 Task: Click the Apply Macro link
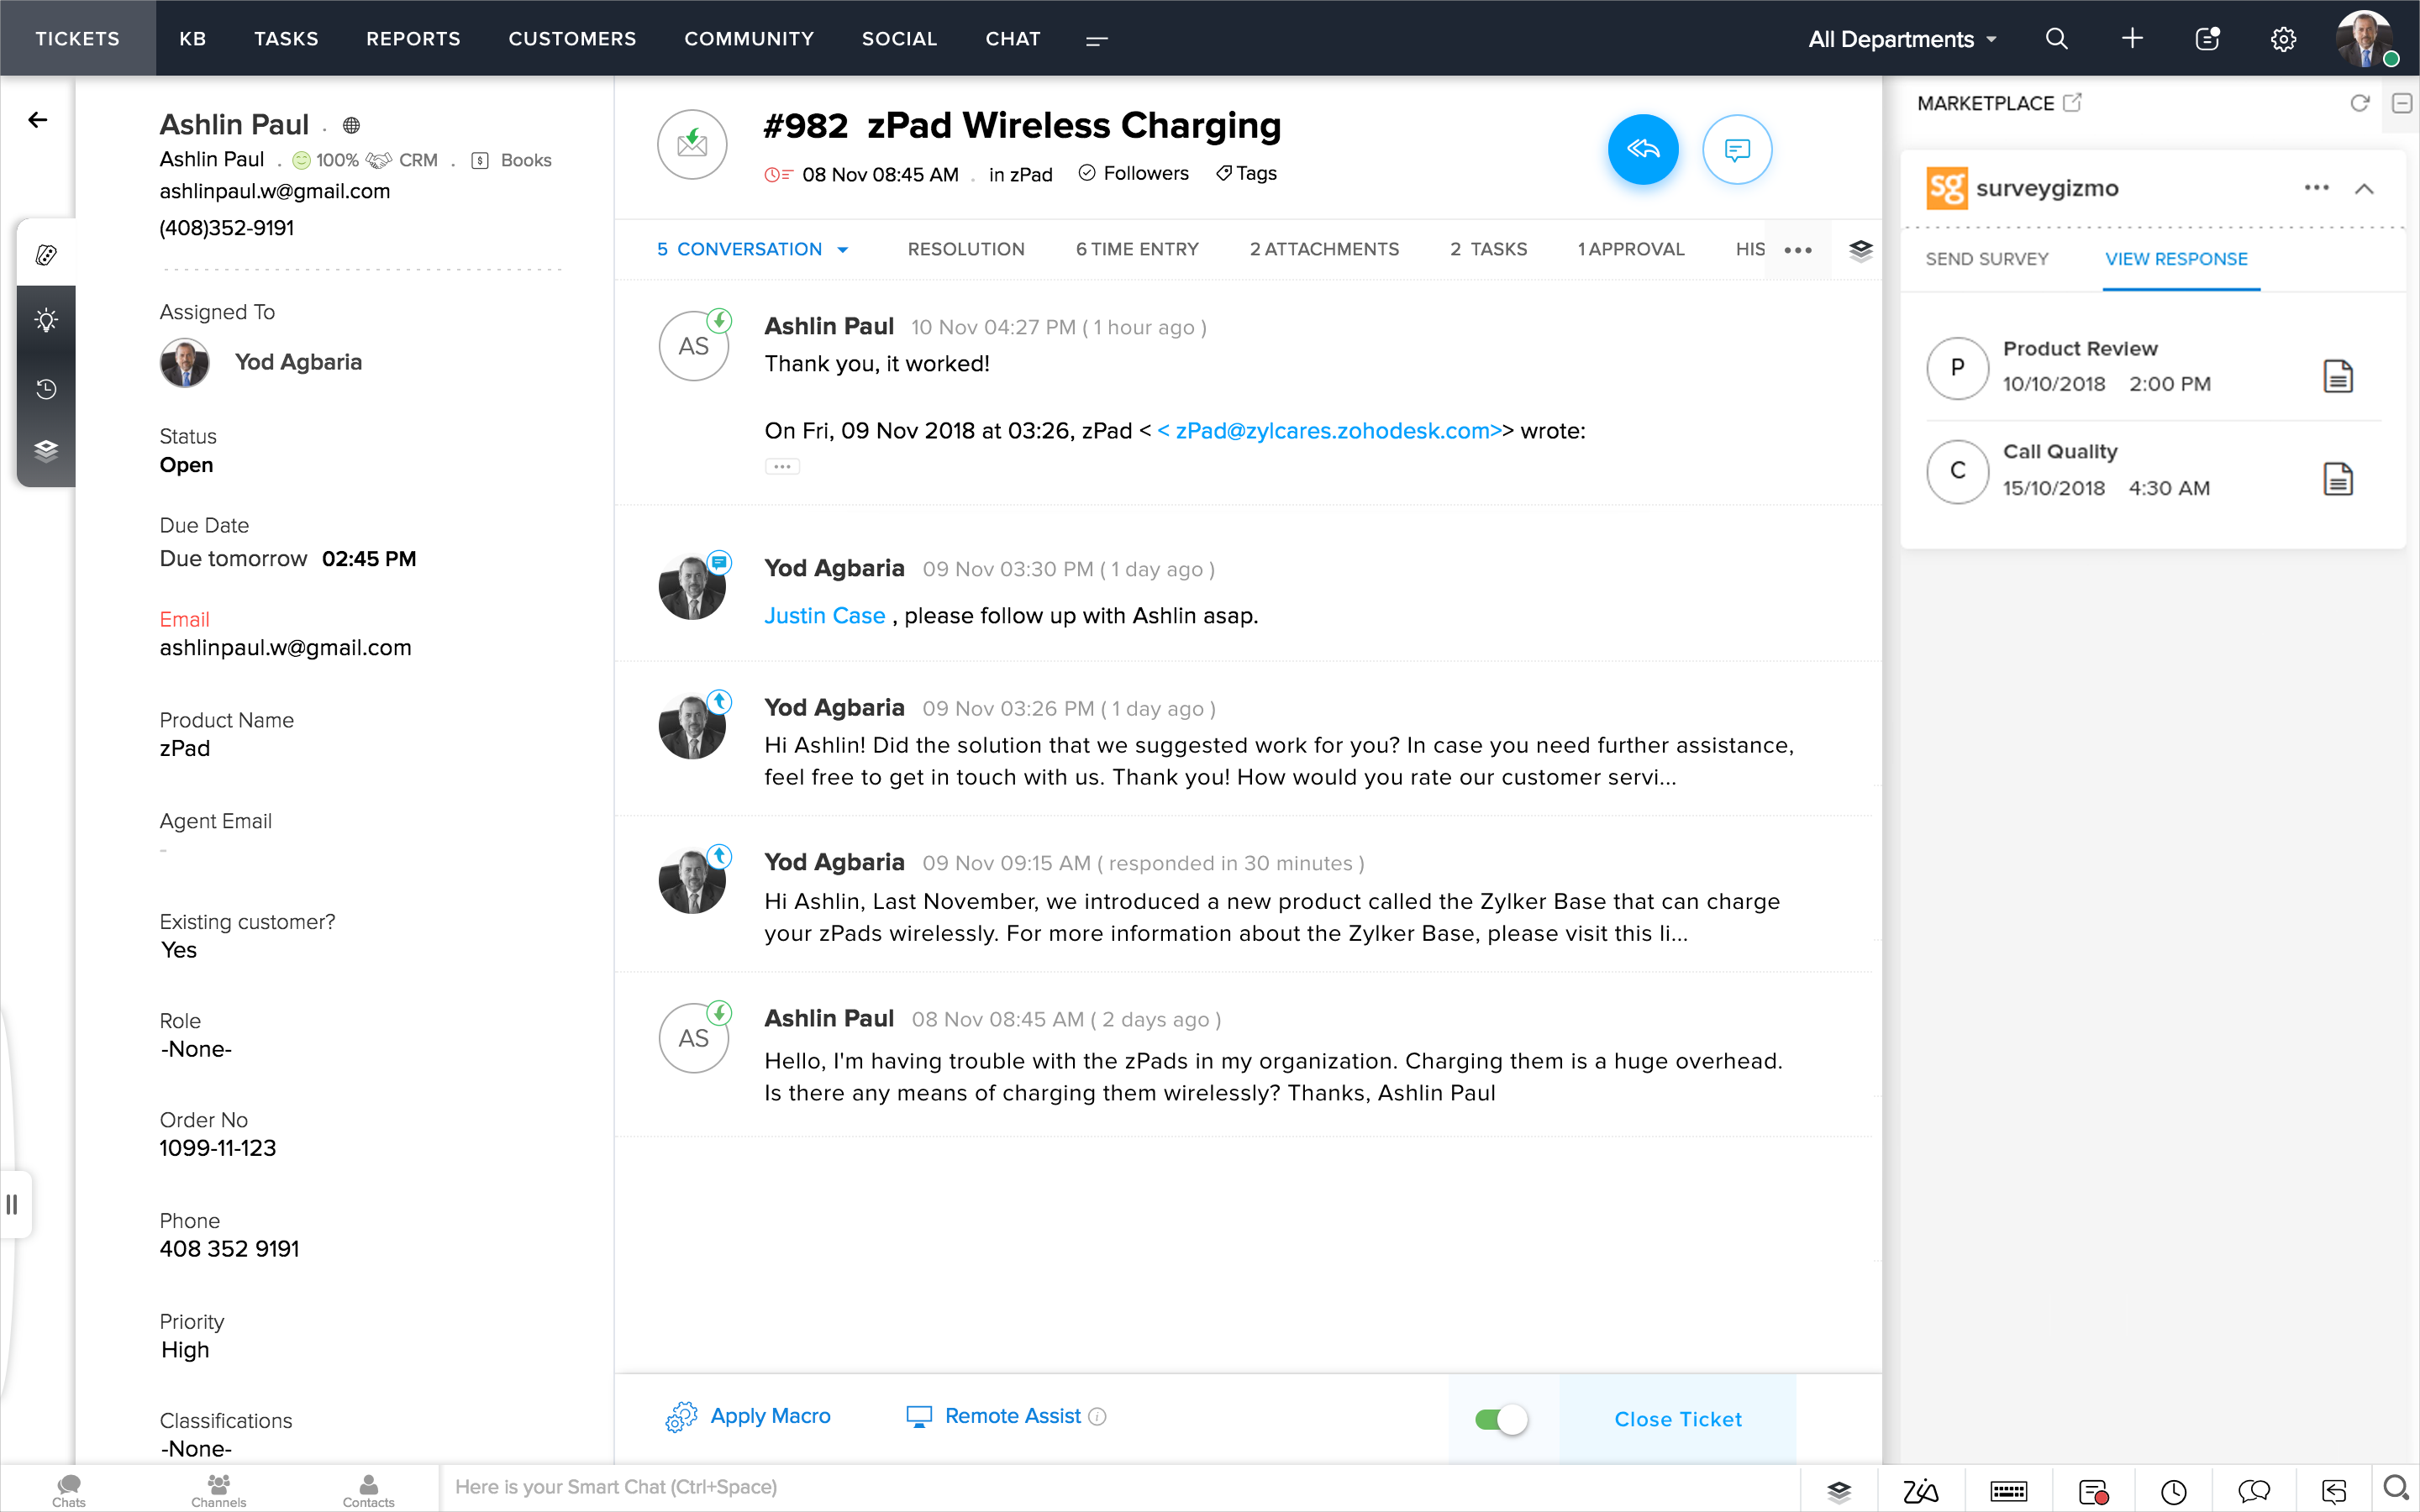pos(769,1416)
